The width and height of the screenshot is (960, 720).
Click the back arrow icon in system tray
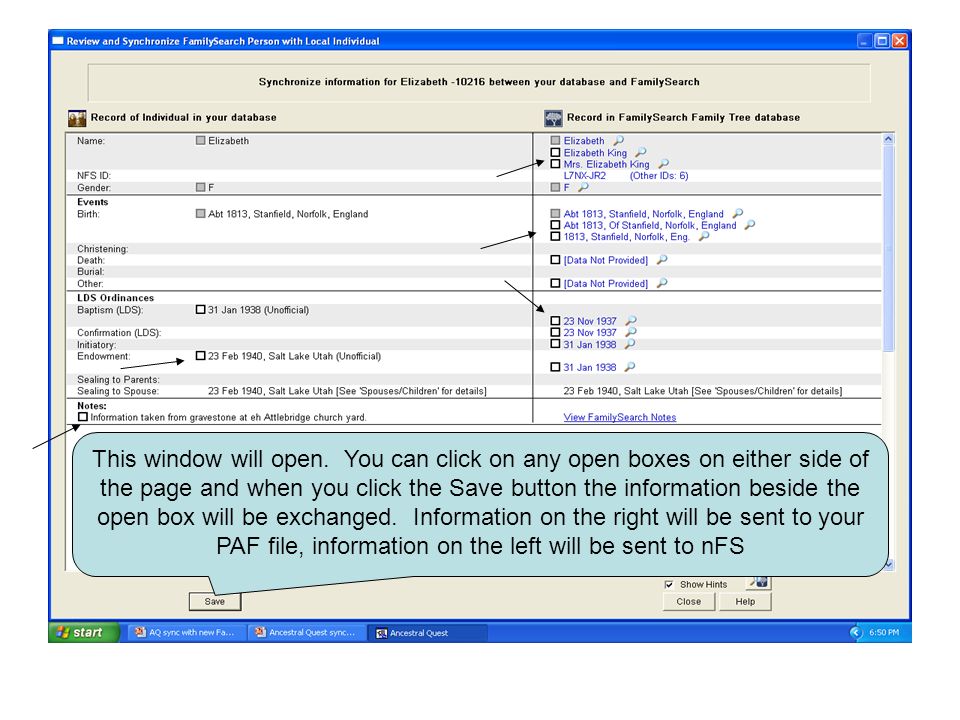coord(855,632)
